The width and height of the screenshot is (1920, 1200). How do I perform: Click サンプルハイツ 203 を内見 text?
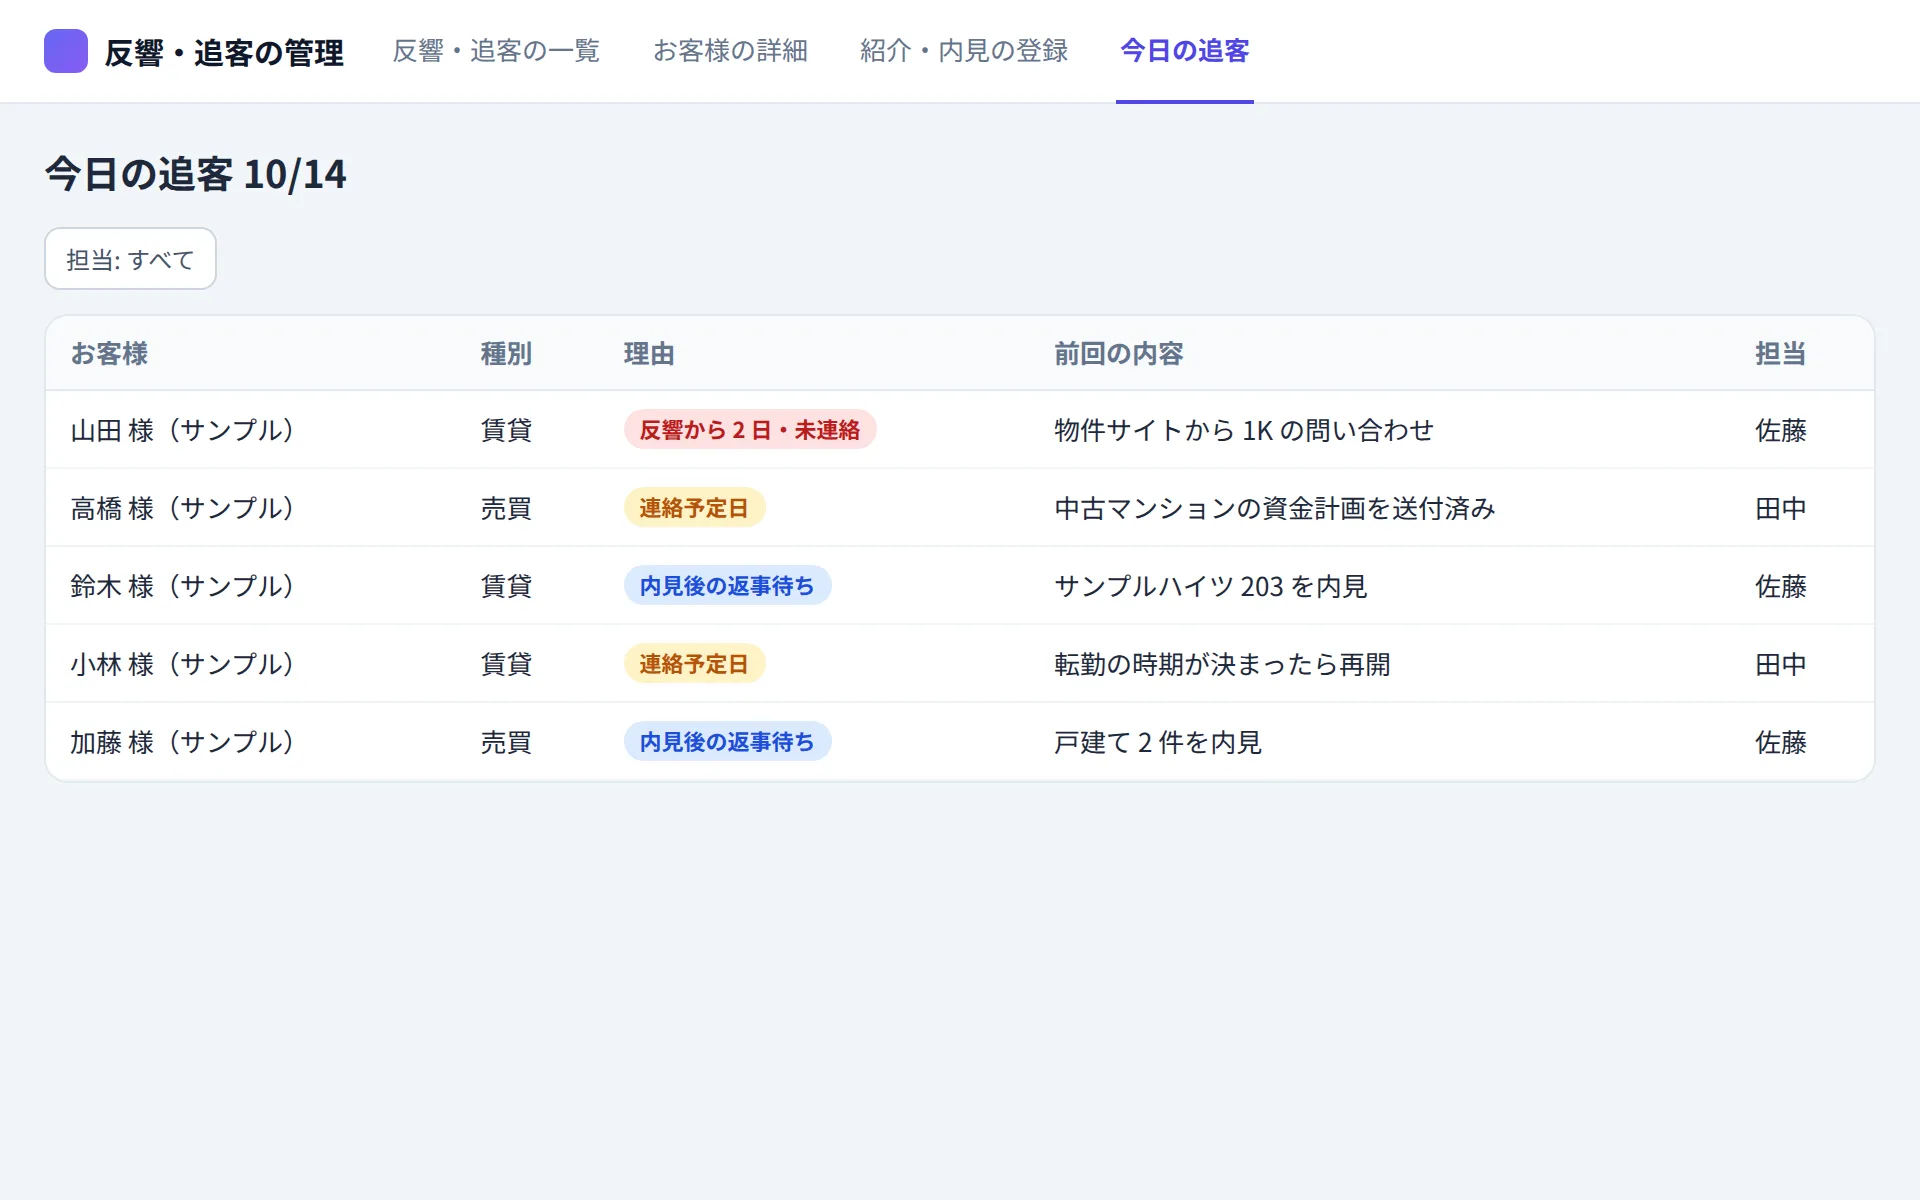[1211, 586]
